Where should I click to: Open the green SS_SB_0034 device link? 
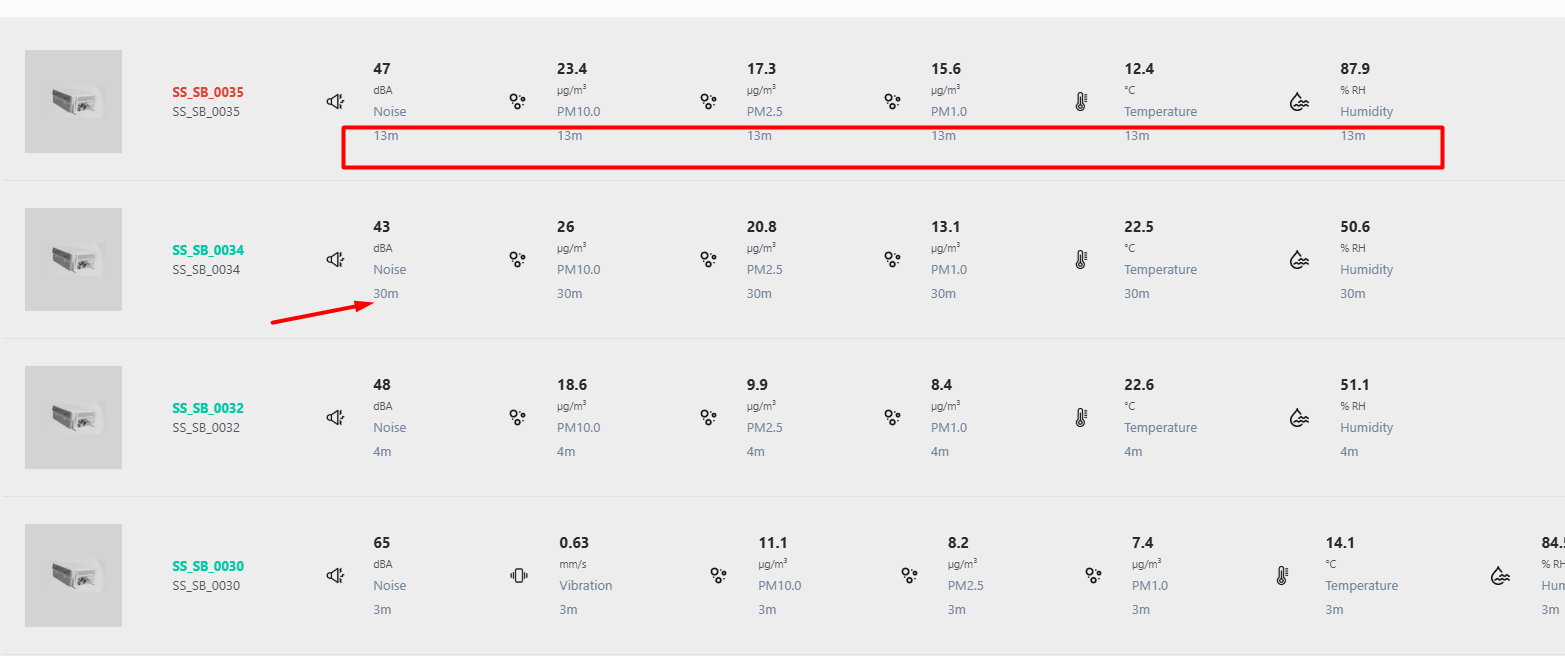click(207, 250)
